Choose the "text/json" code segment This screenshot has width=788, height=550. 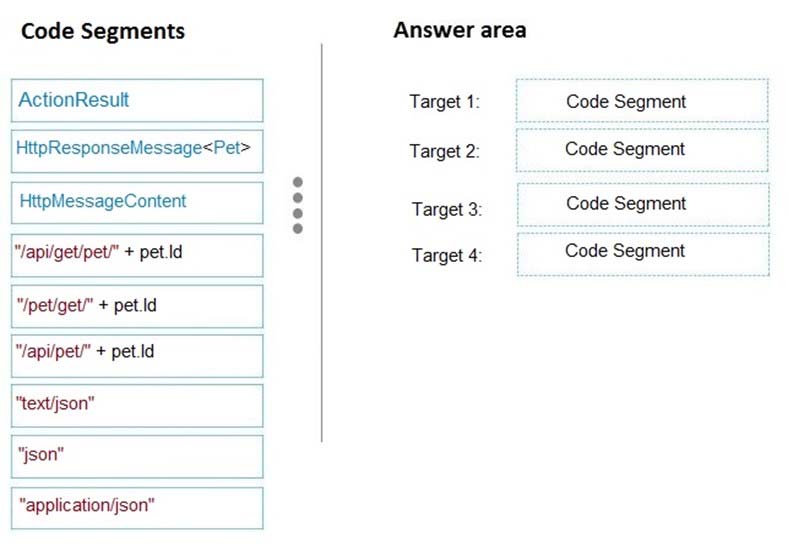point(137,406)
